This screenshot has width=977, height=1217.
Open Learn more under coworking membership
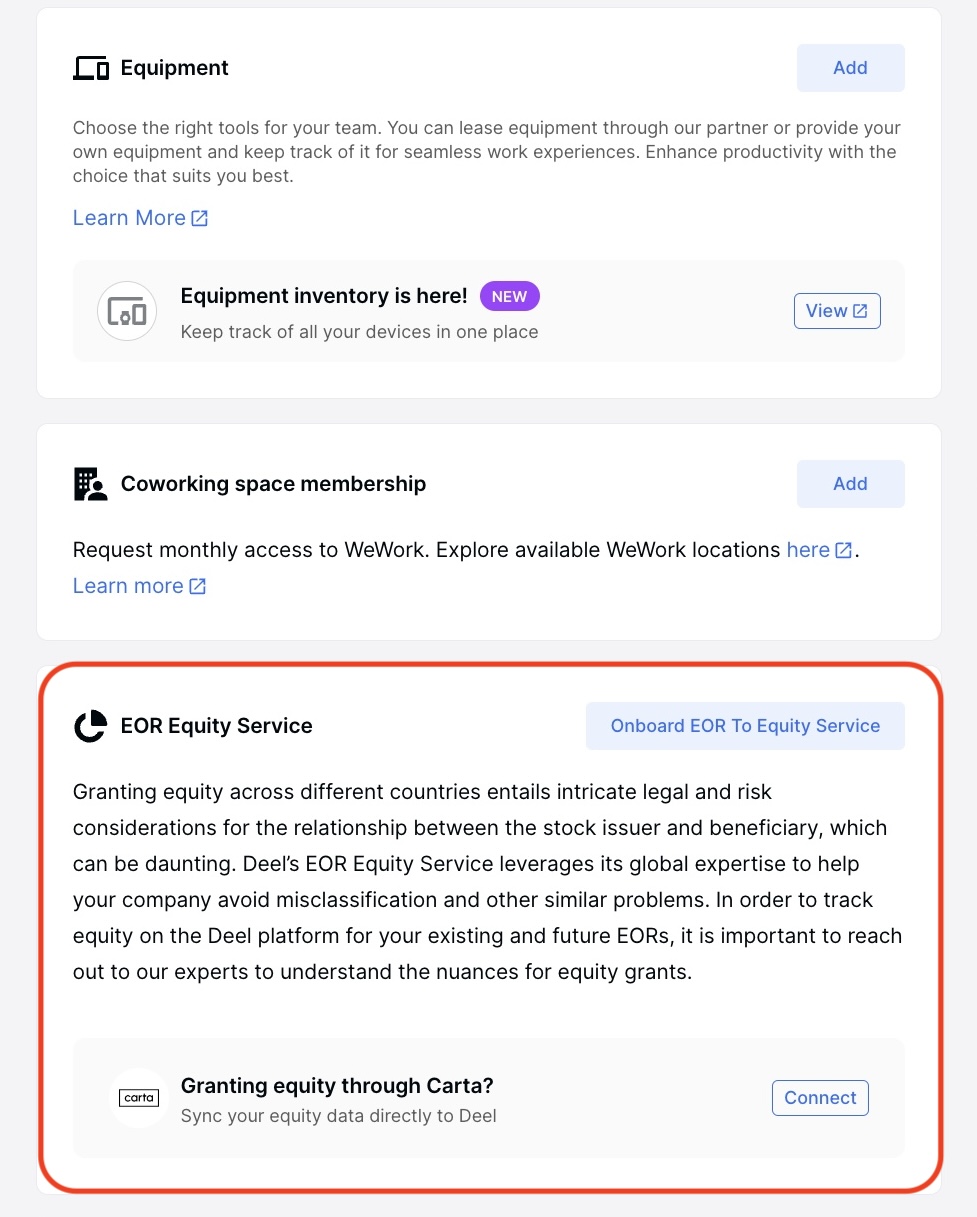(x=128, y=585)
